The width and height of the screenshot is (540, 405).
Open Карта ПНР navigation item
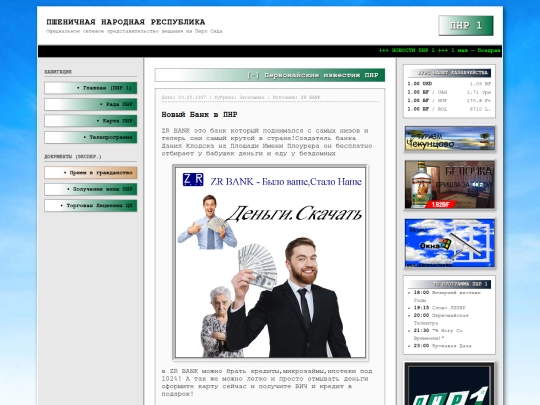(x=91, y=121)
